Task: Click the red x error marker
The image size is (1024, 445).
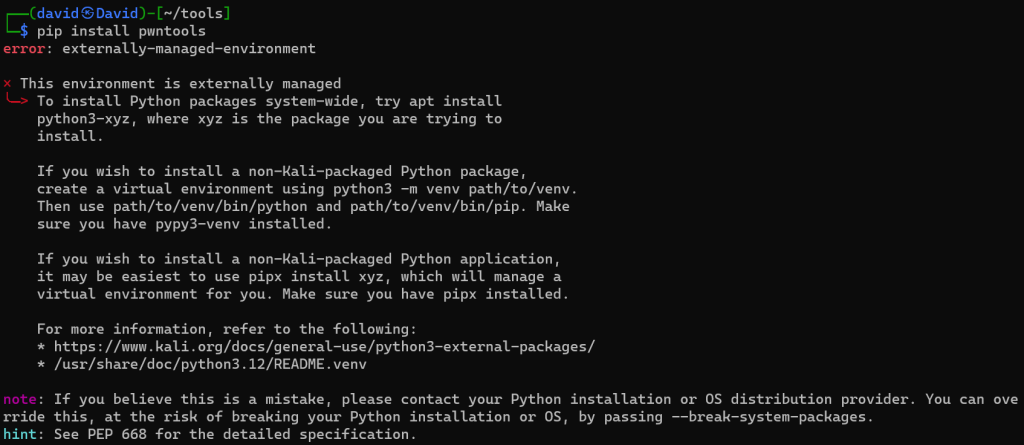Action: click(x=8, y=84)
